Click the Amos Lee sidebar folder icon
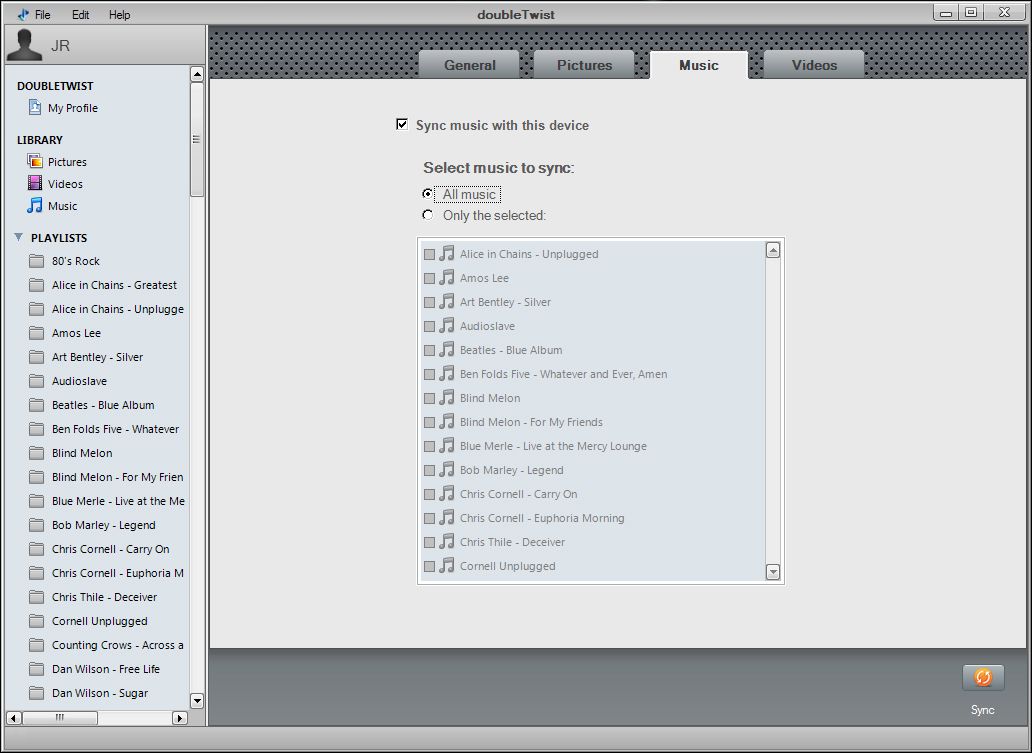Viewport: 1032px width, 753px height. pos(37,333)
